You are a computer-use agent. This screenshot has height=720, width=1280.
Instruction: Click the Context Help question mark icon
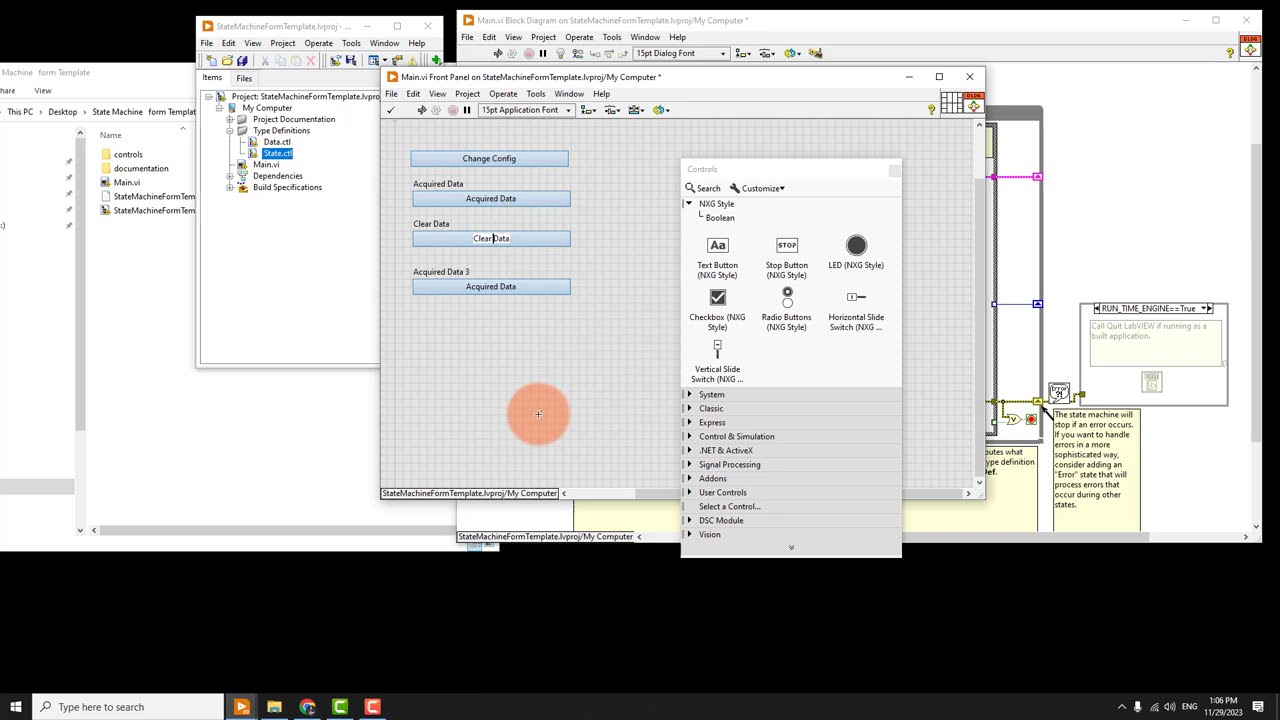(x=931, y=109)
